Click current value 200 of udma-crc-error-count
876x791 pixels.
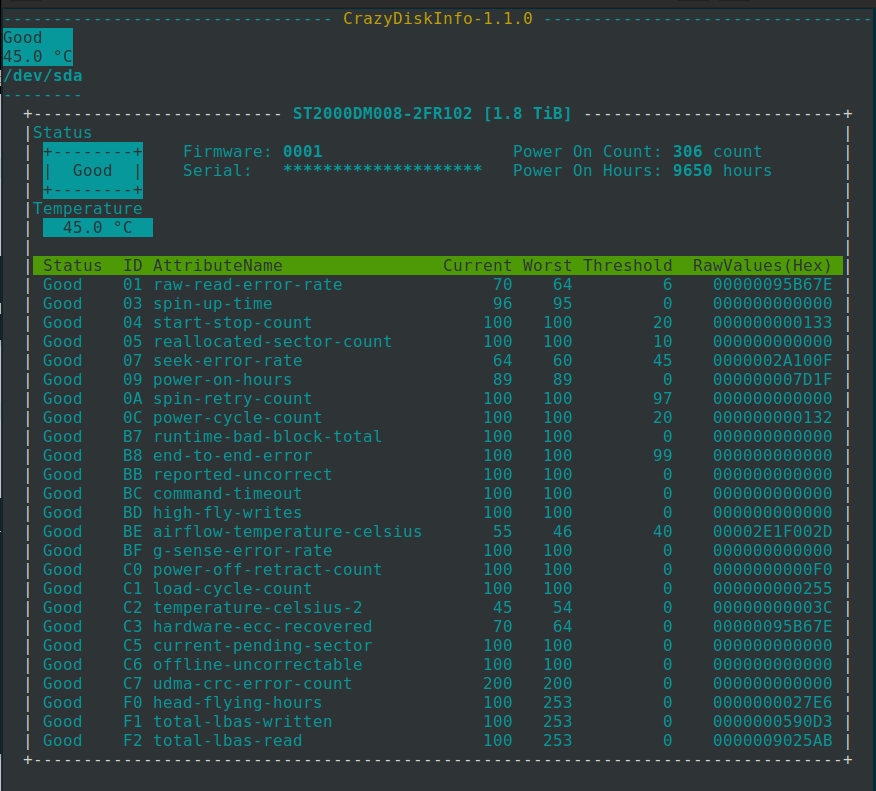pos(497,683)
